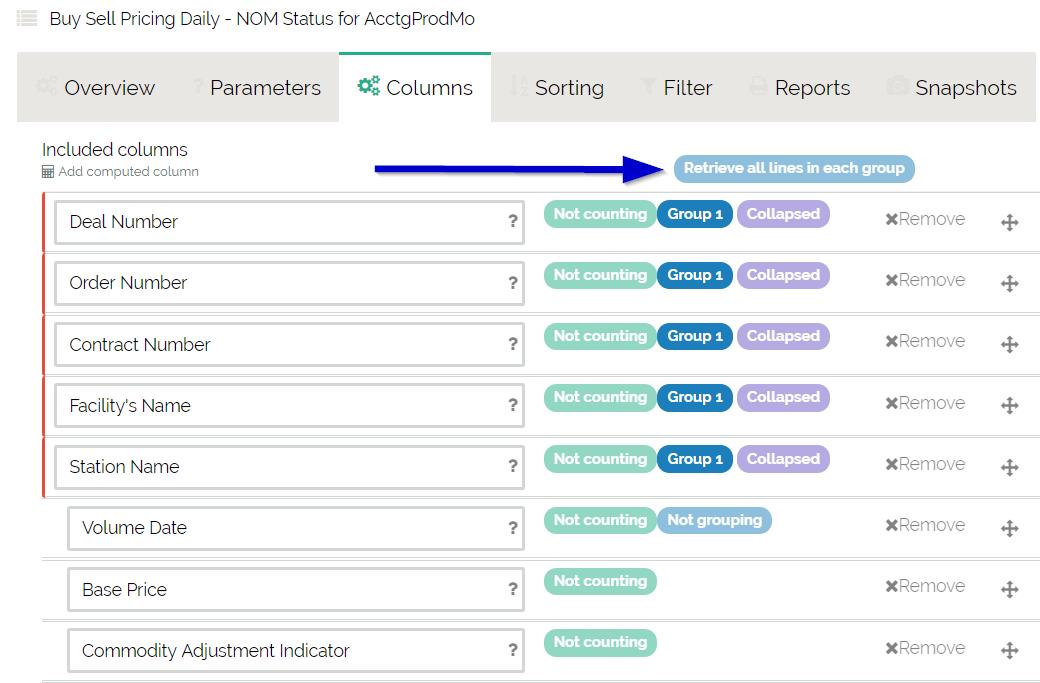Toggle 'Retrieve all lines in each group' badge
1040x683 pixels.
pos(793,168)
